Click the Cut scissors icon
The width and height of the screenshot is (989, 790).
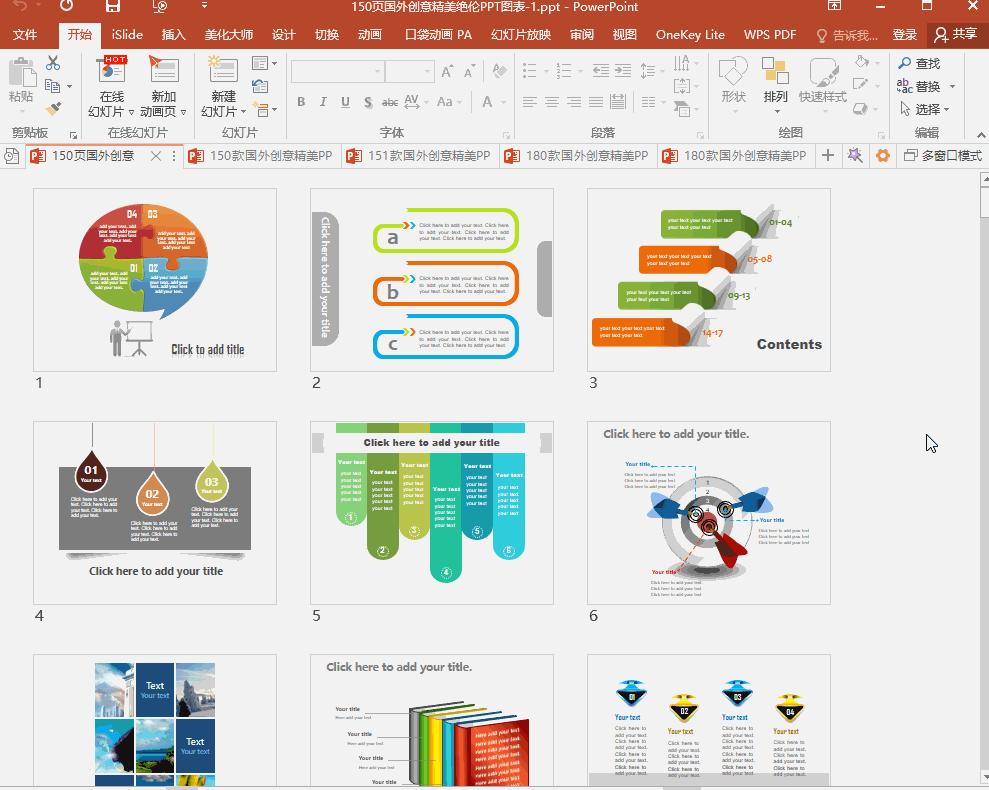coord(53,63)
